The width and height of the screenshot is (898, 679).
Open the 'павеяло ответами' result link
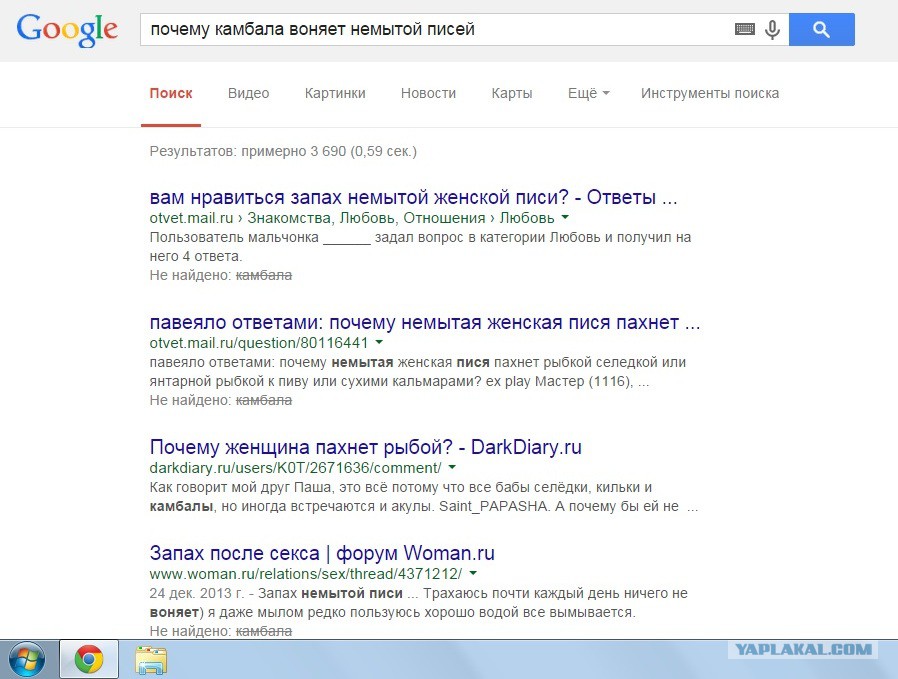(425, 322)
